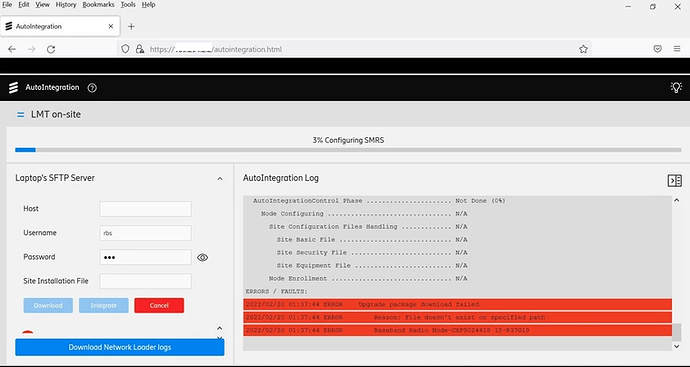The height and width of the screenshot is (367, 690).
Task: Click the log panel expand layout icon
Action: pos(675,180)
